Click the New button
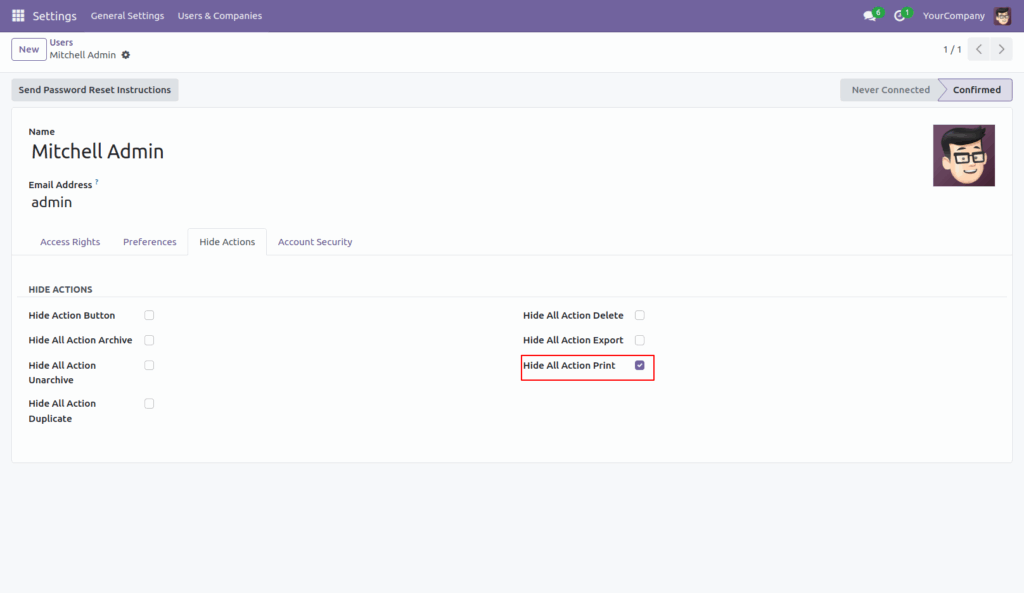This screenshot has width=1024, height=593. 27,48
